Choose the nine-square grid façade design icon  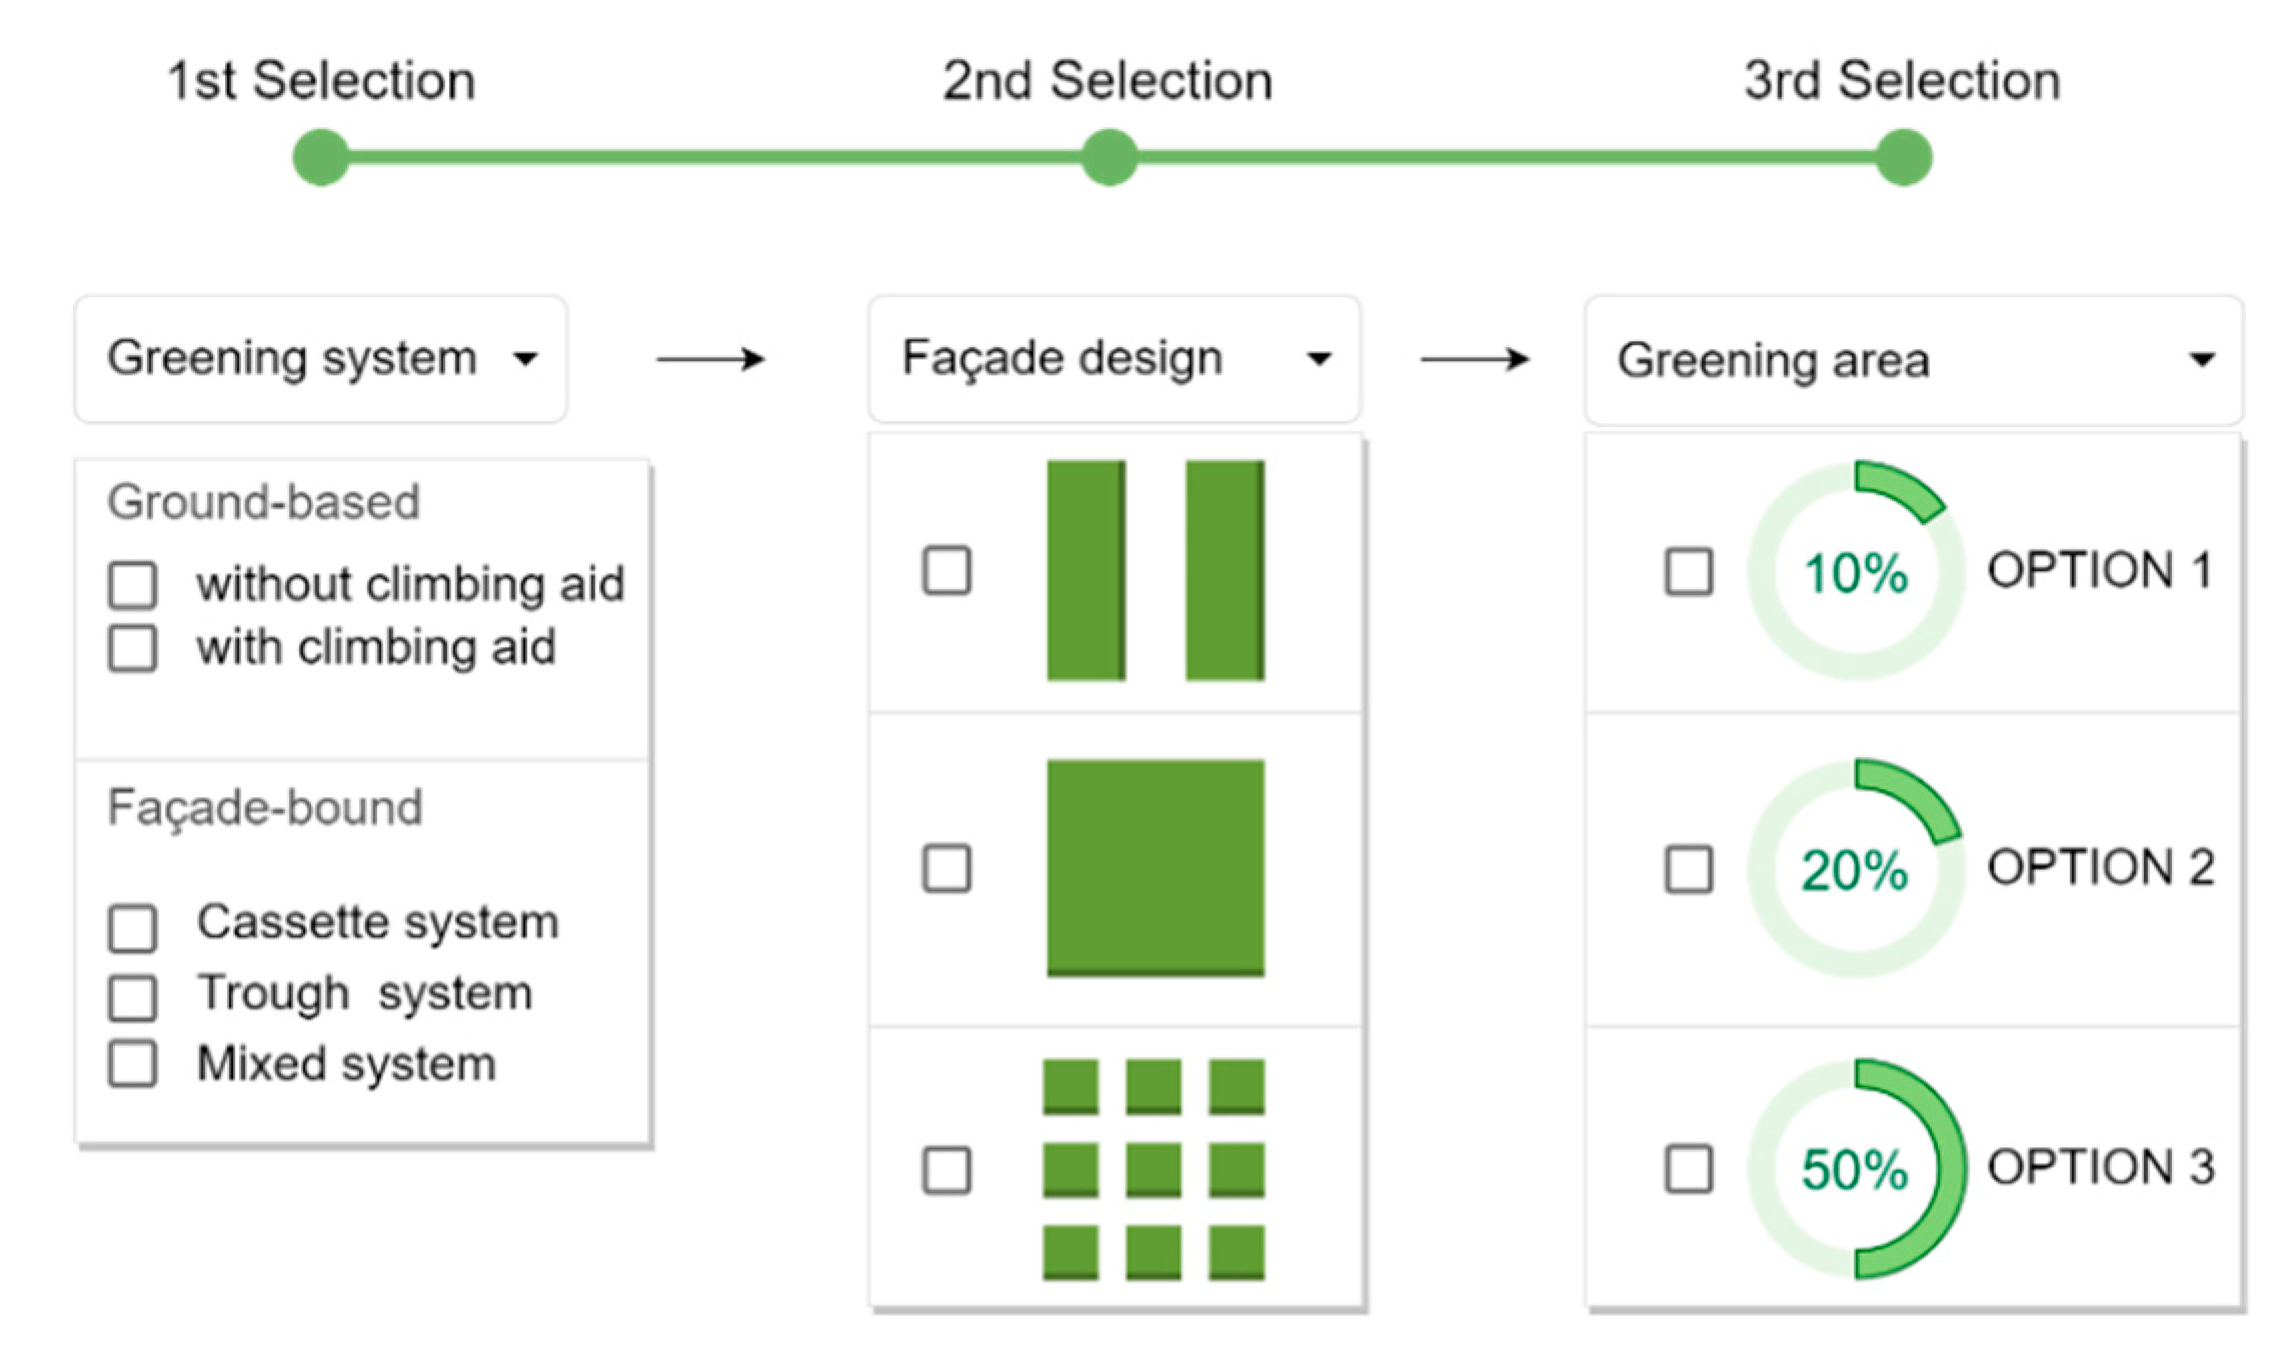[x=1153, y=1169]
